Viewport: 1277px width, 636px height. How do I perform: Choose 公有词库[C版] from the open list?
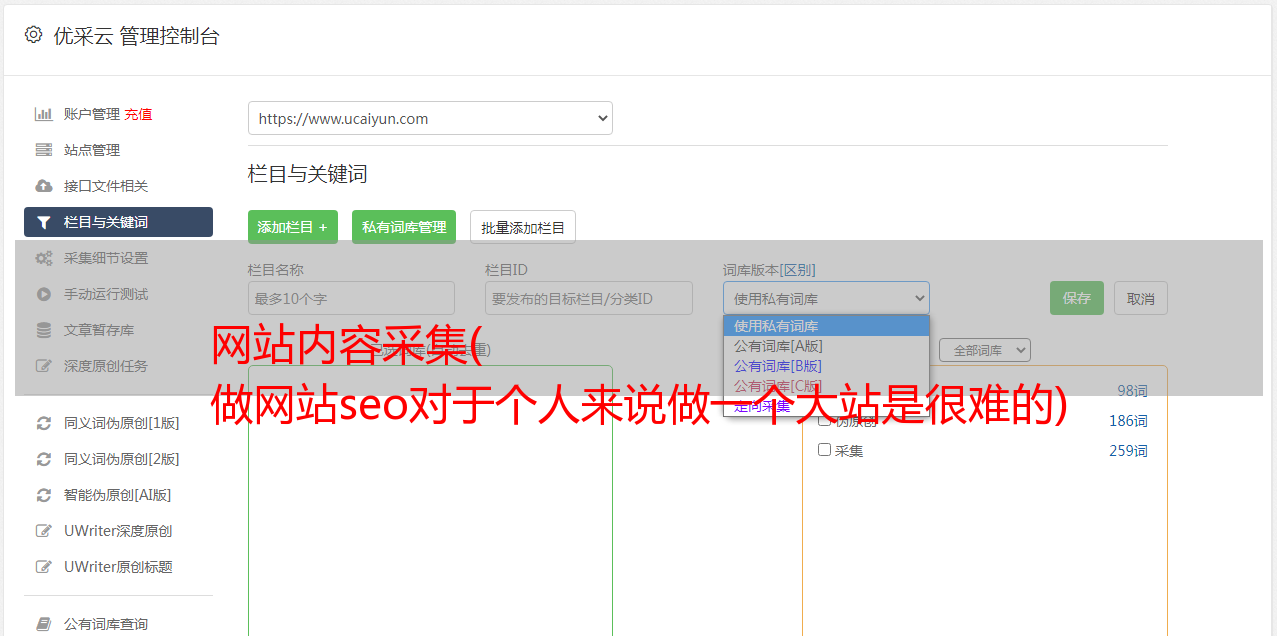tap(826, 386)
